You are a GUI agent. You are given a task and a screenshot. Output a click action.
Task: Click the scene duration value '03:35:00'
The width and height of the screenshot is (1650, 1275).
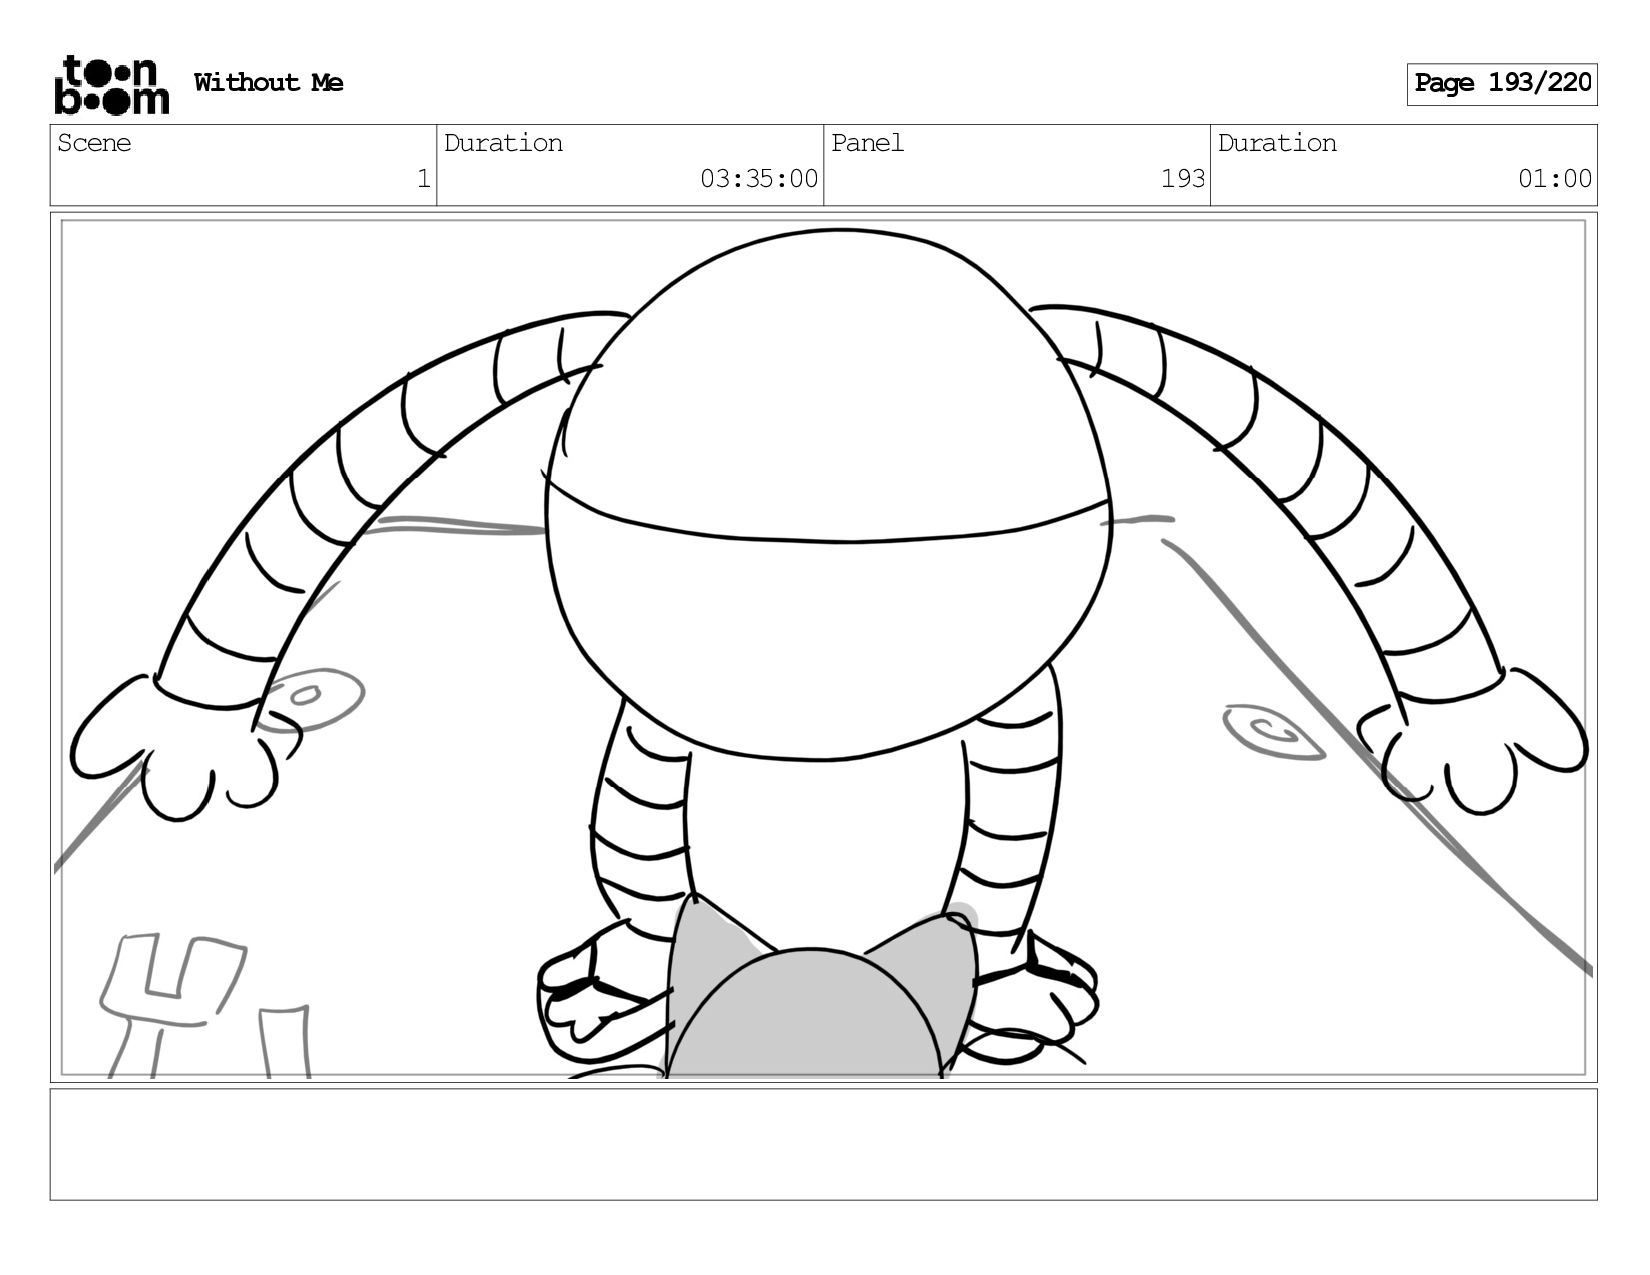click(759, 179)
